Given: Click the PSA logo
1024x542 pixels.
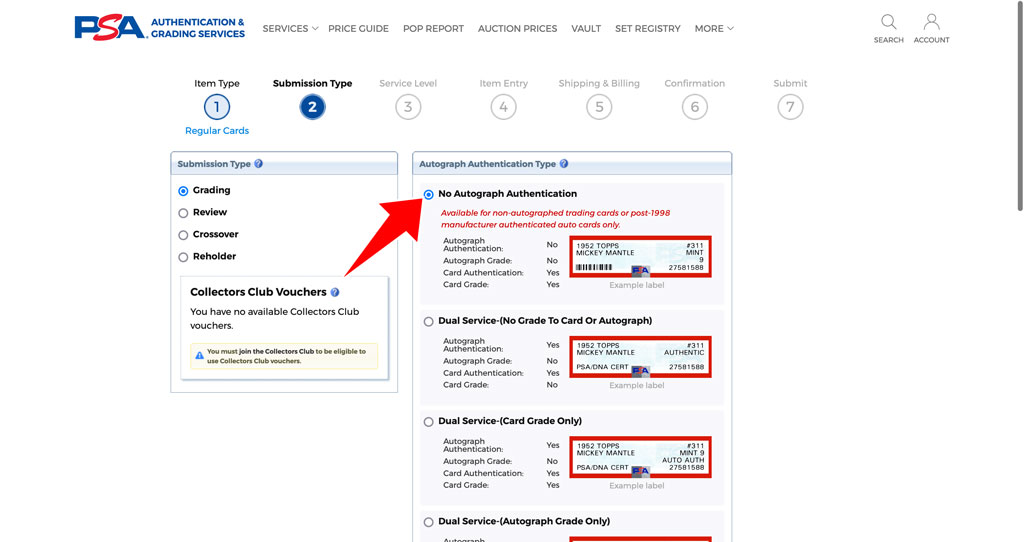Looking at the screenshot, I should [160, 27].
